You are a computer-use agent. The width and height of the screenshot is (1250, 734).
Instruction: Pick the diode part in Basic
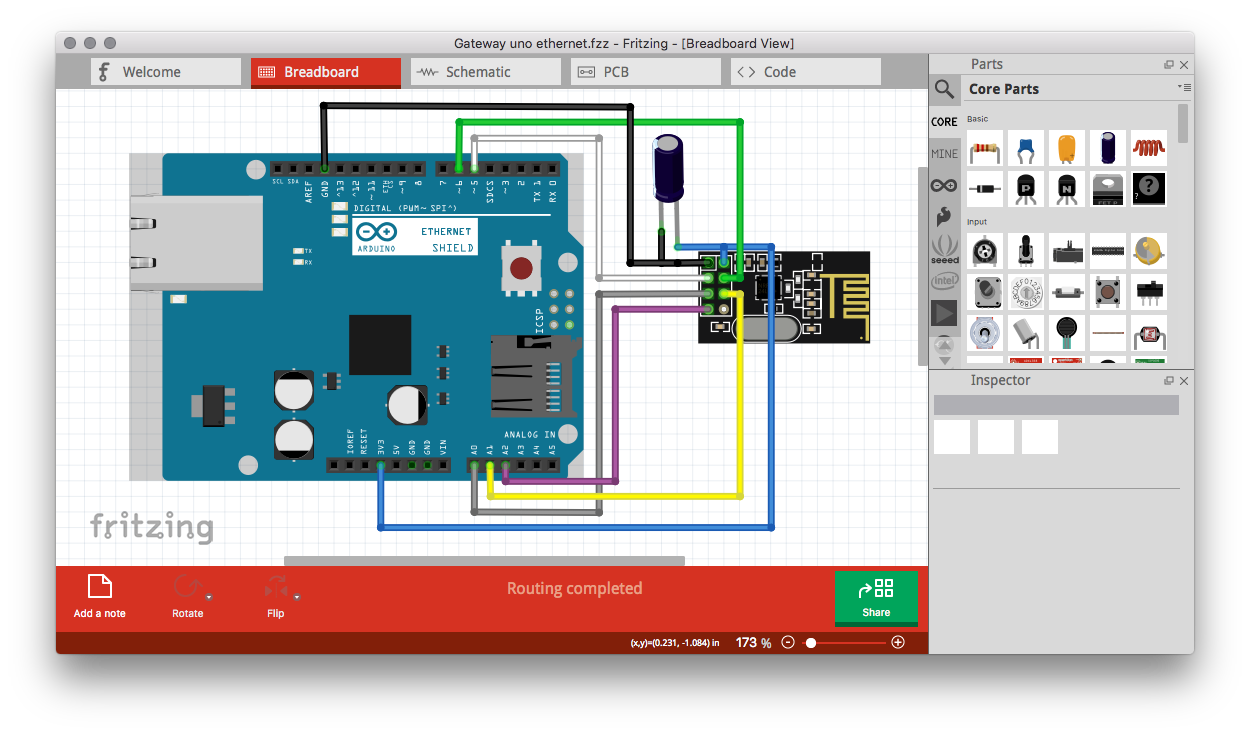point(985,189)
